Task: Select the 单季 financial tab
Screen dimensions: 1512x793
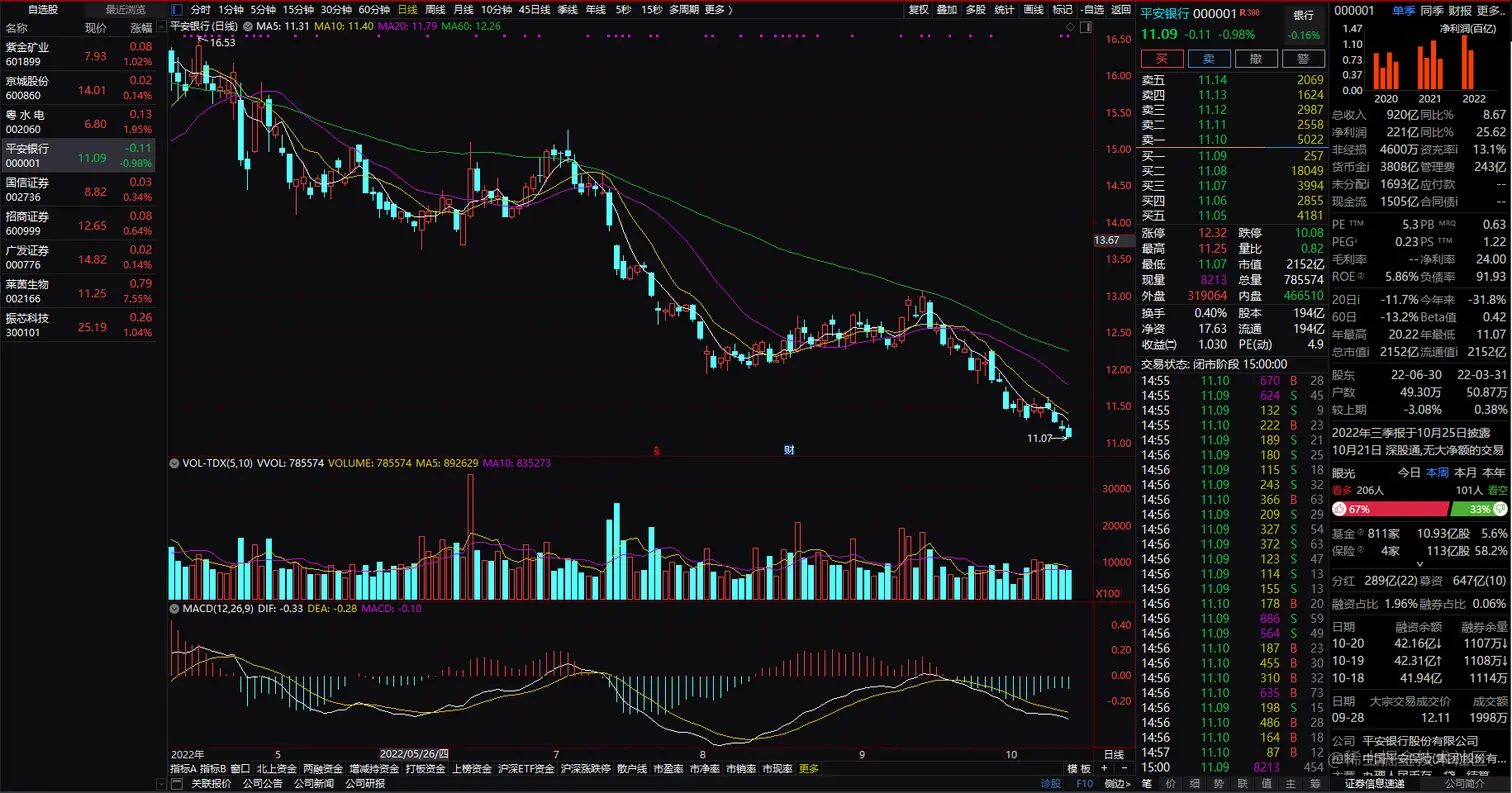Action: tap(1404, 10)
